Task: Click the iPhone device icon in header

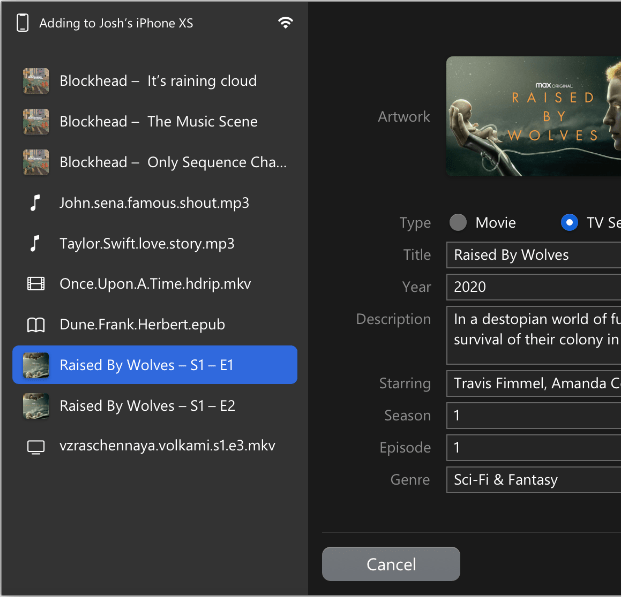Action: click(23, 23)
